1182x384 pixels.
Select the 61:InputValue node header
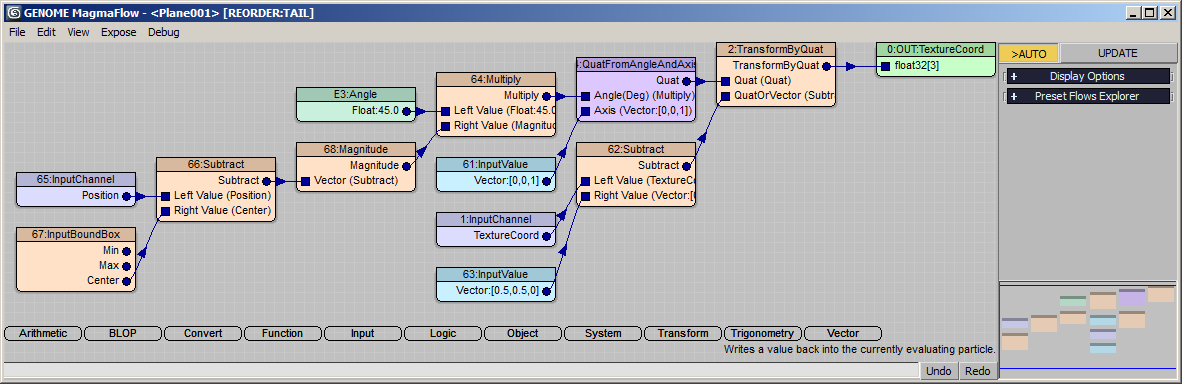[x=496, y=164]
